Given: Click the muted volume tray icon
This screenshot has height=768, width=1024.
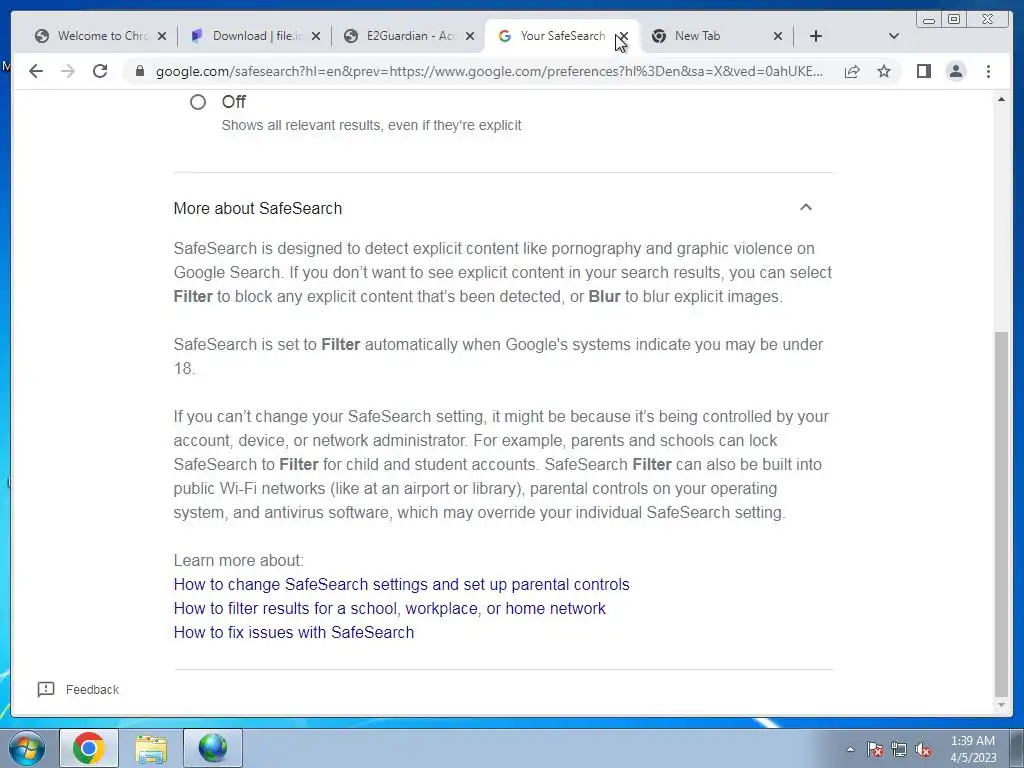Looking at the screenshot, I should [x=923, y=749].
